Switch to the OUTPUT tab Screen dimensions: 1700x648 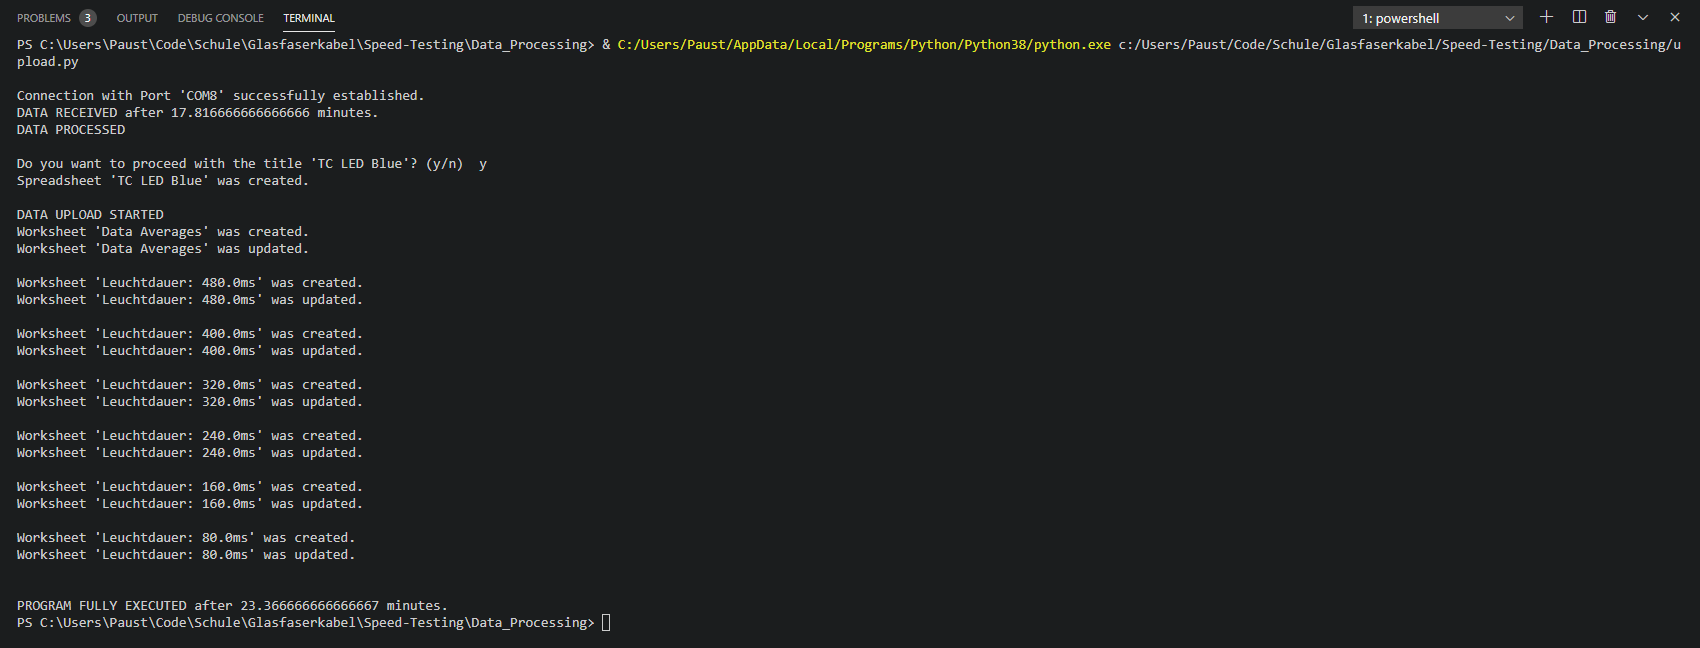click(x=137, y=18)
